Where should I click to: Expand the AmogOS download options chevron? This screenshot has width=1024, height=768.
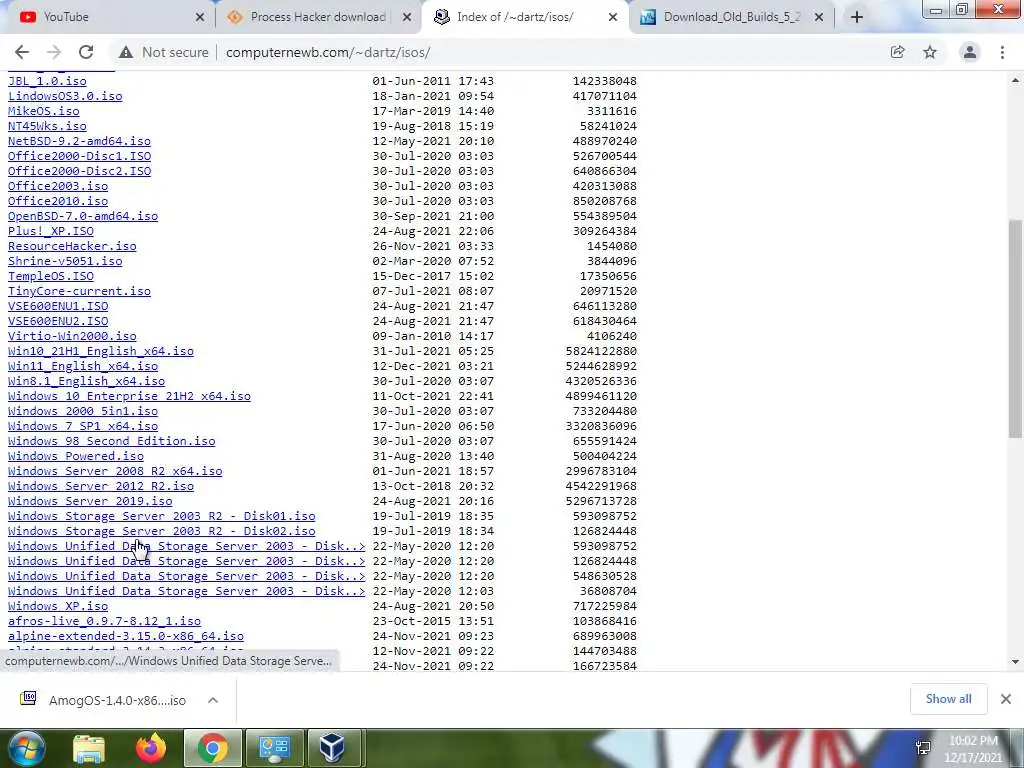click(213, 700)
